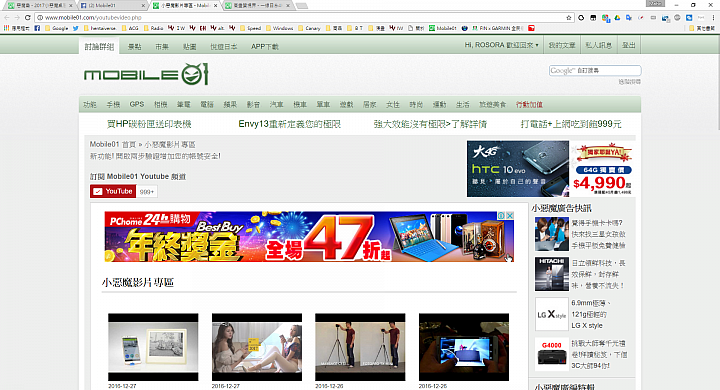Open the 悅遊日本 top navigation item
This screenshot has width=720, height=390.
224,46
